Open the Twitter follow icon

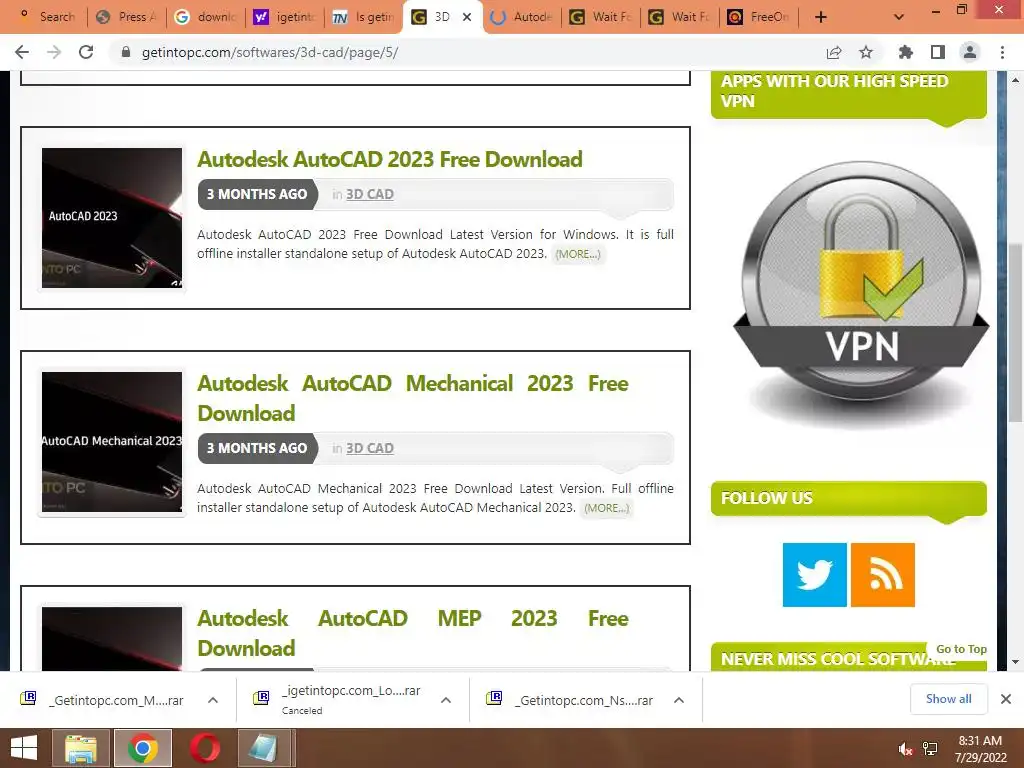click(814, 575)
